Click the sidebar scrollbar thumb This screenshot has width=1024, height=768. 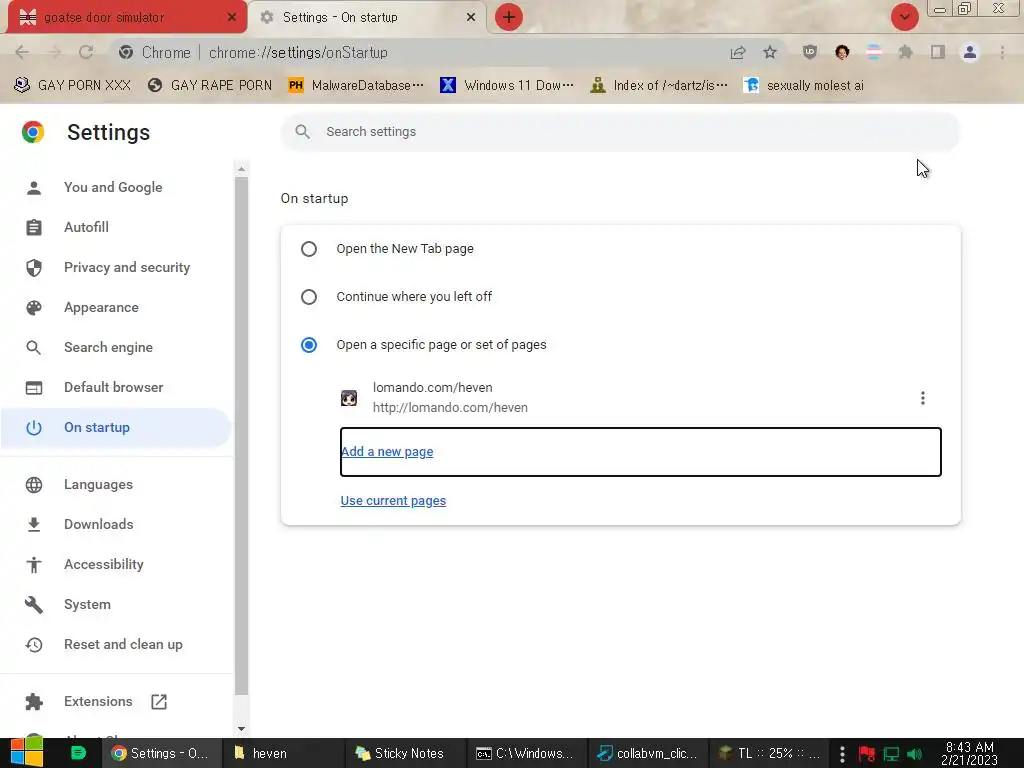(x=242, y=436)
